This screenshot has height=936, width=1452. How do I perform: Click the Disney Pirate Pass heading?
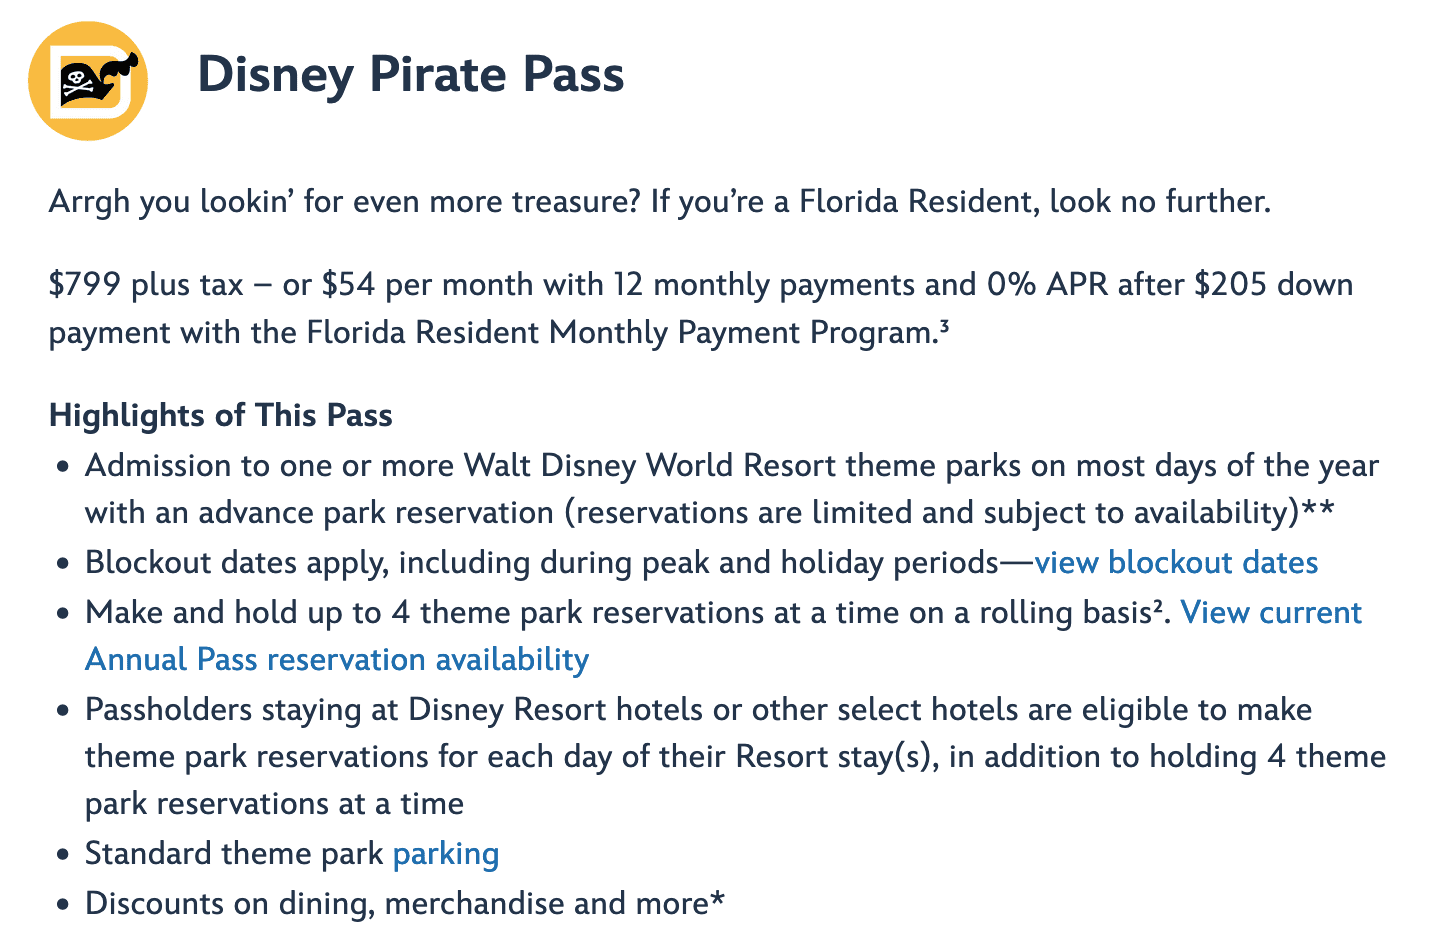click(x=411, y=75)
